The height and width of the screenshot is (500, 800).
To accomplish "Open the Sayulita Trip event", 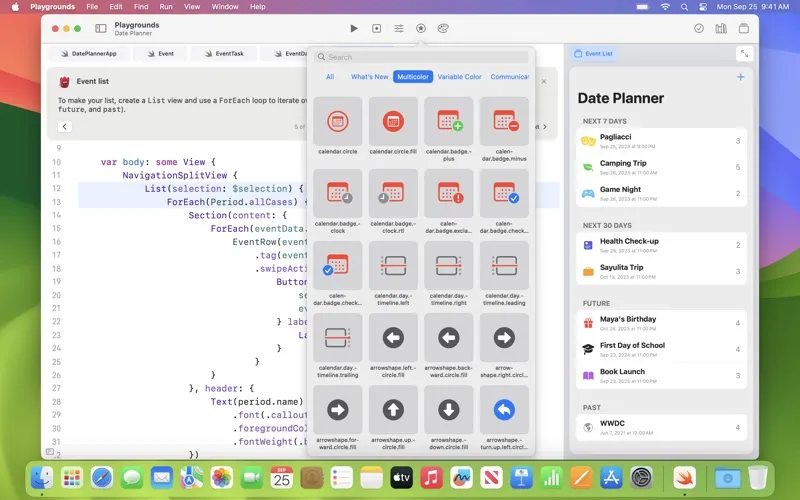I will point(661,271).
